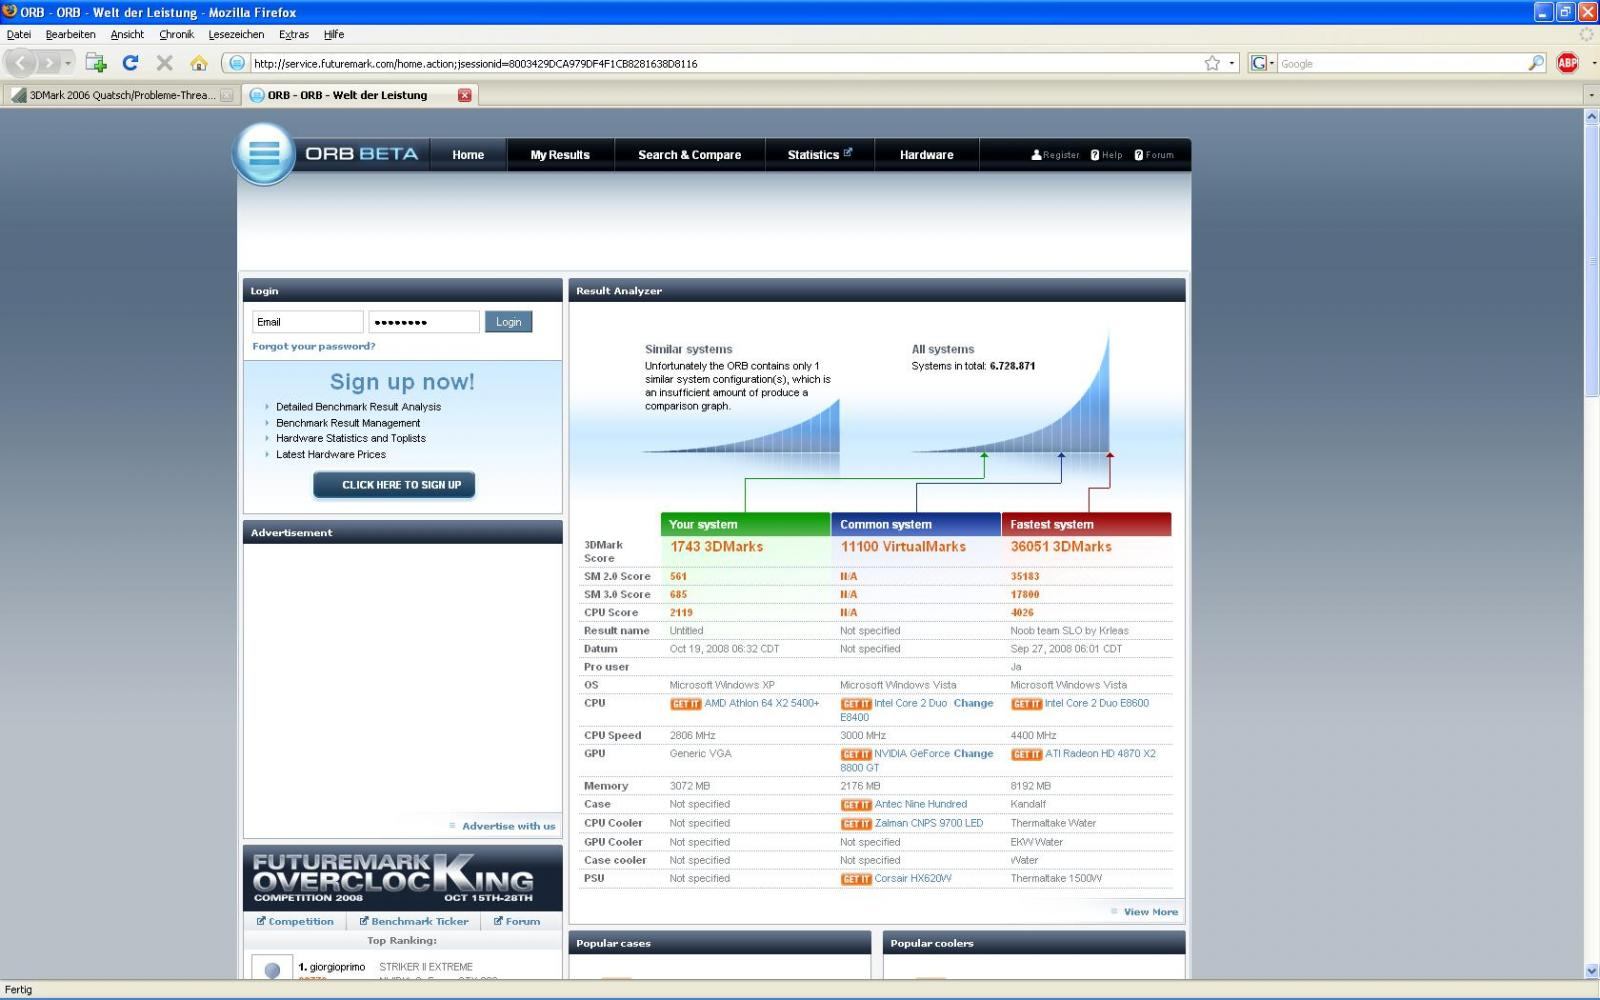Click the GET IT badge beside Antec Nine Hundred
1600x1000 pixels.
click(856, 805)
